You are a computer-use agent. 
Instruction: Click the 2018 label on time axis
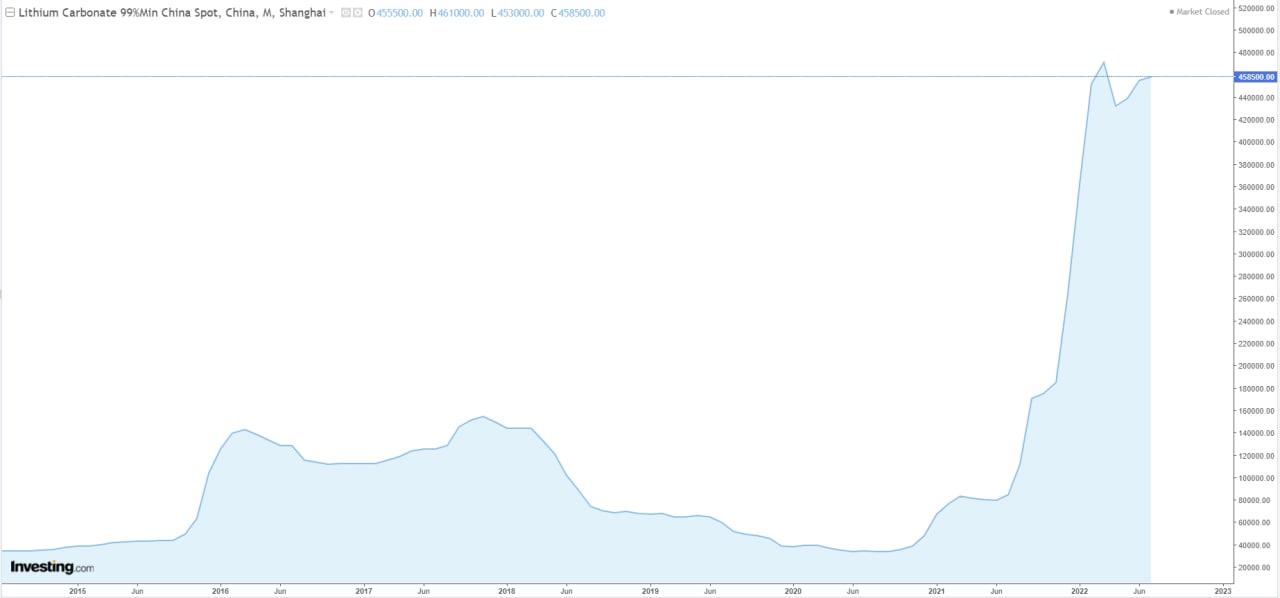507,591
